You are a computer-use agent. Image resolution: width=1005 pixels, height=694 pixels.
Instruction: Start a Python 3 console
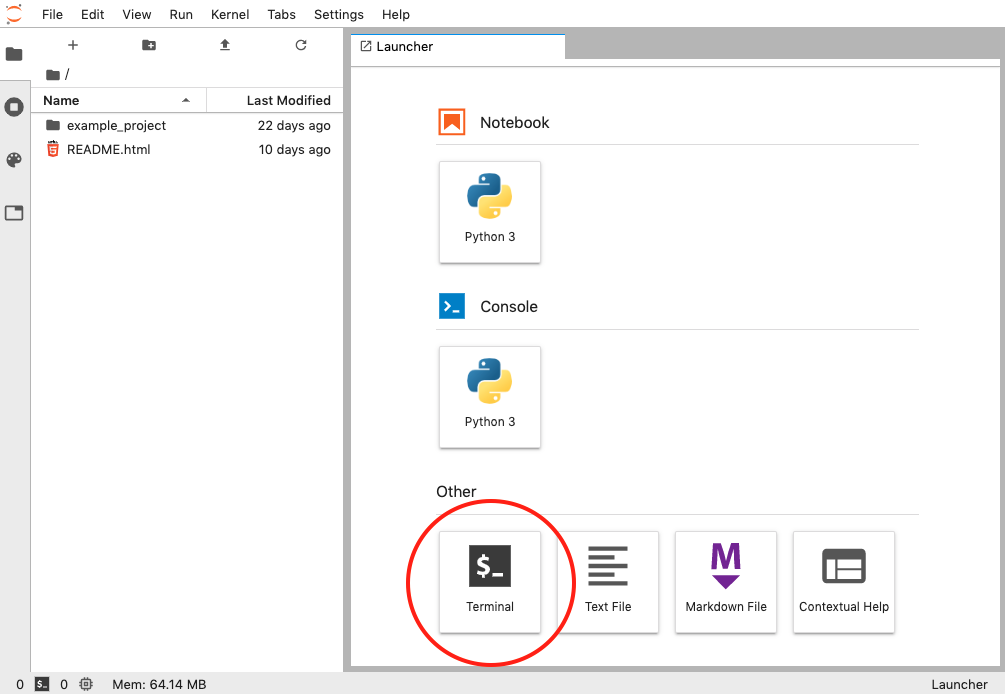(490, 397)
